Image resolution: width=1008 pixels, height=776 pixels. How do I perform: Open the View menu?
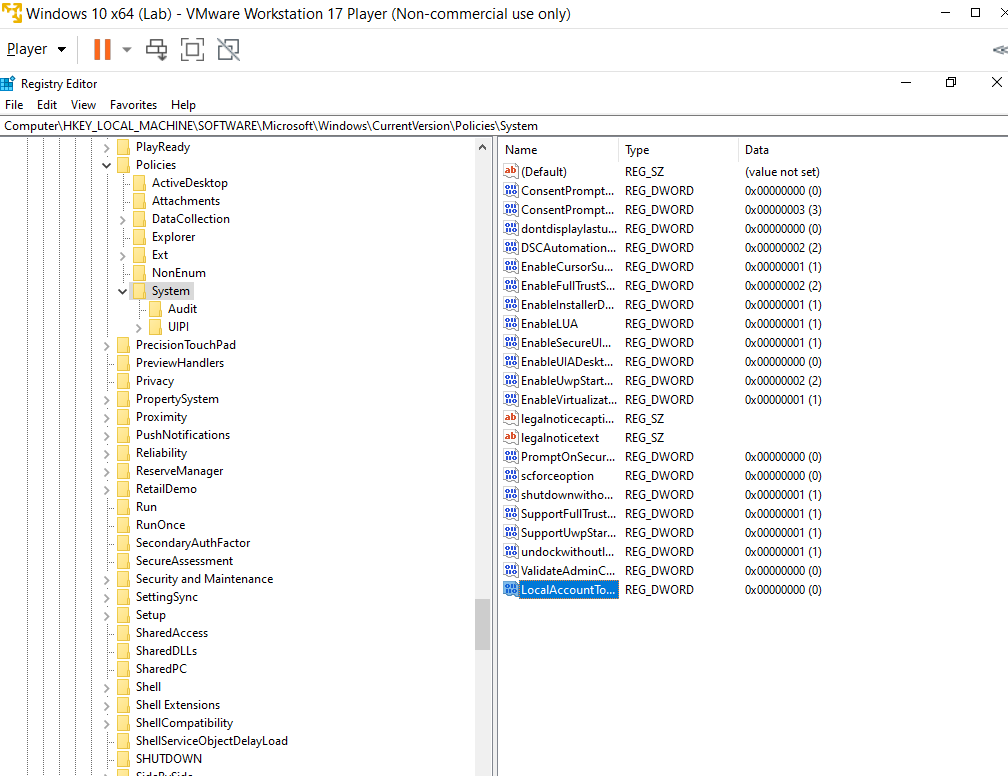click(x=83, y=105)
